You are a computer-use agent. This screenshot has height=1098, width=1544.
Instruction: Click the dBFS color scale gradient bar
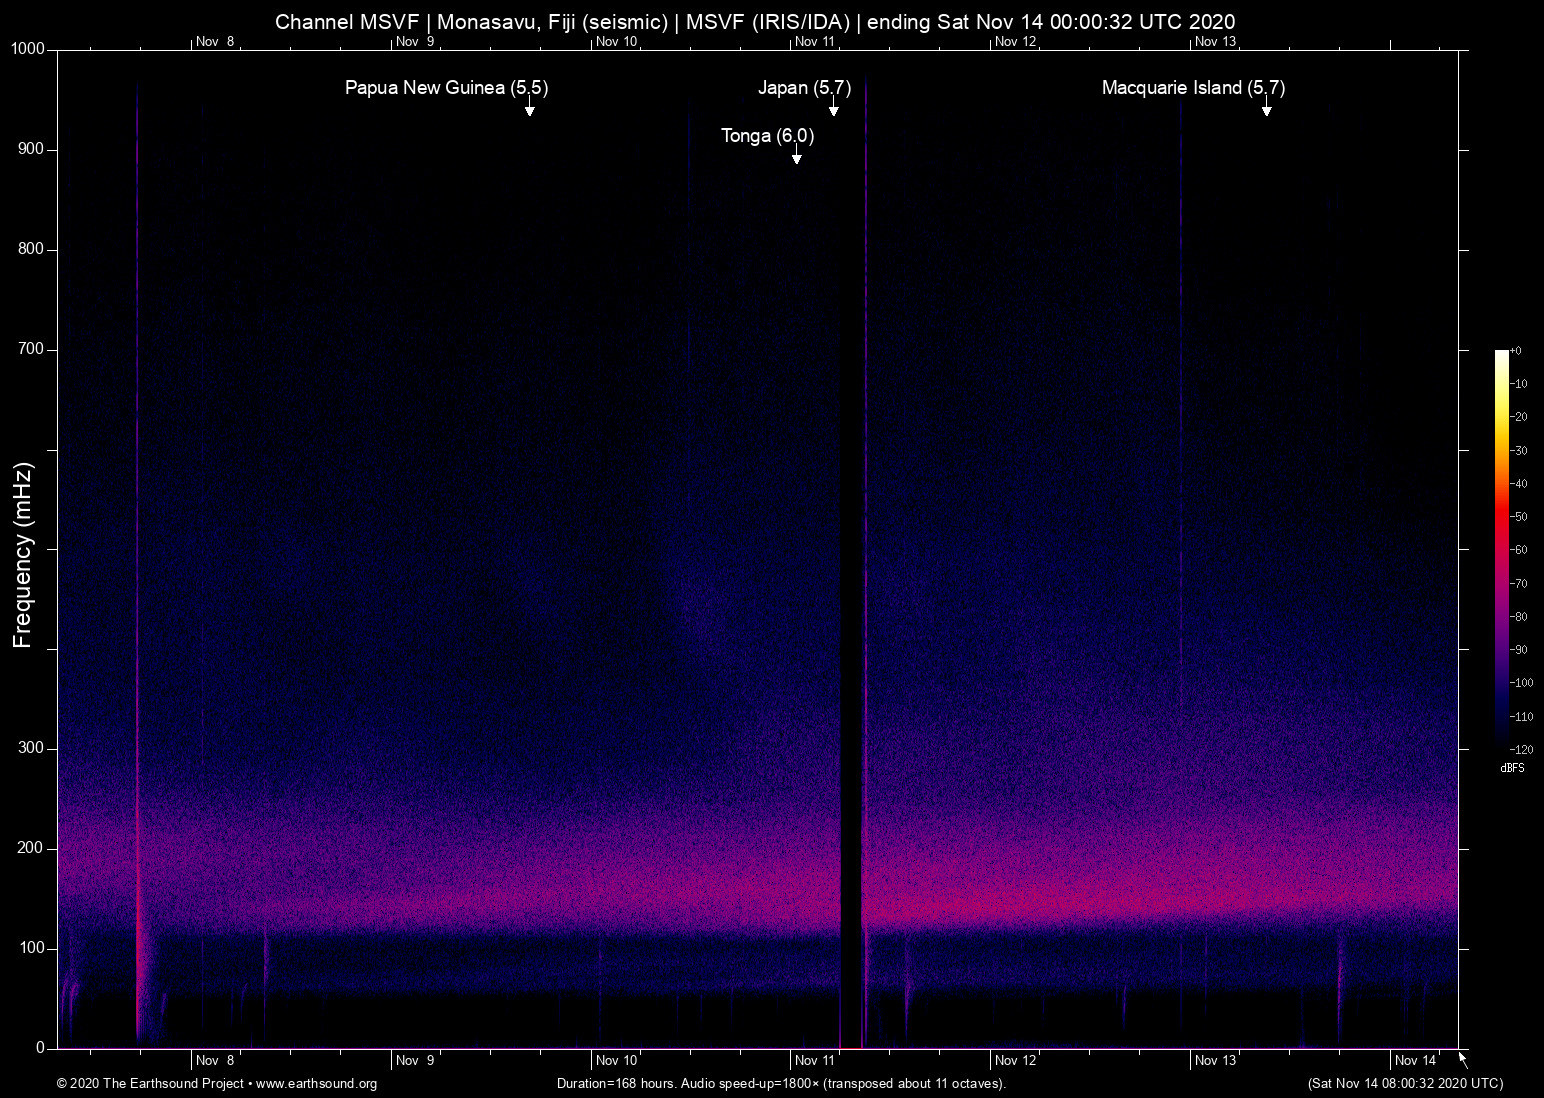click(x=1501, y=549)
